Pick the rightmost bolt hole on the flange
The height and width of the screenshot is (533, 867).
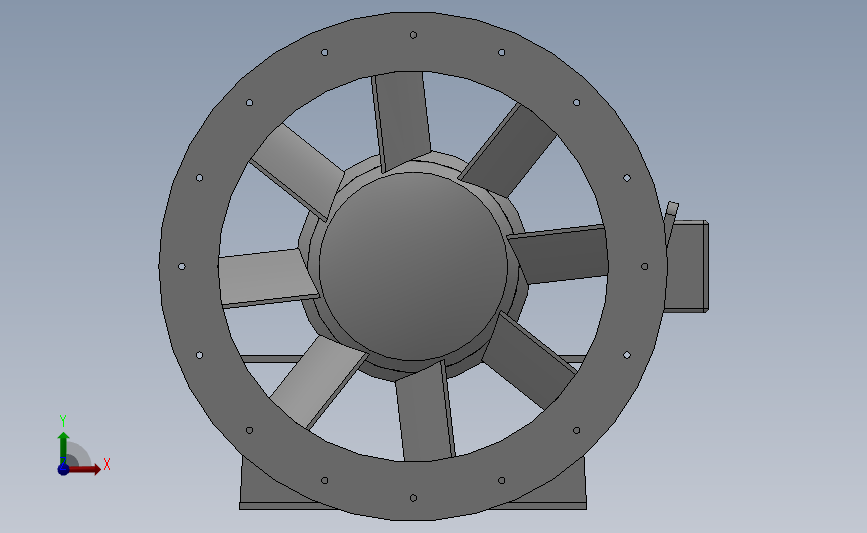point(645,266)
